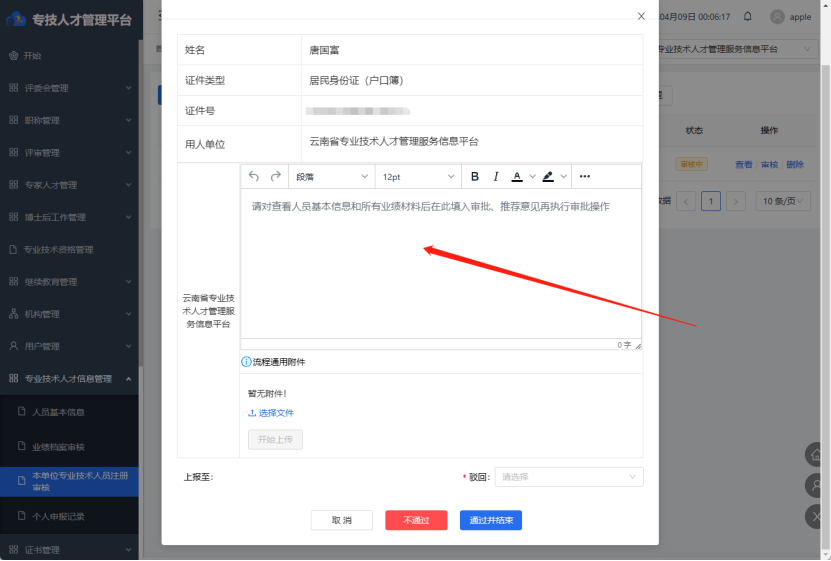Apply highlight color with the marker icon

(x=548, y=177)
